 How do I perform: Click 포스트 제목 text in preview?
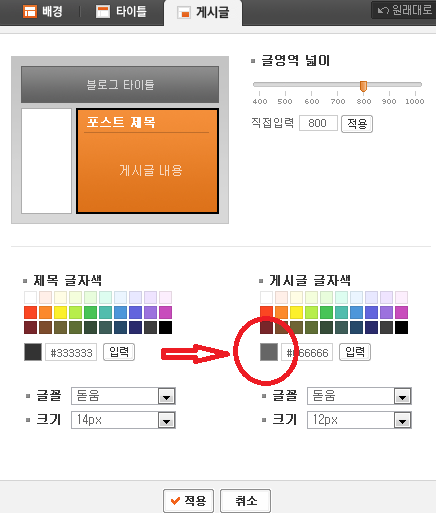click(121, 122)
